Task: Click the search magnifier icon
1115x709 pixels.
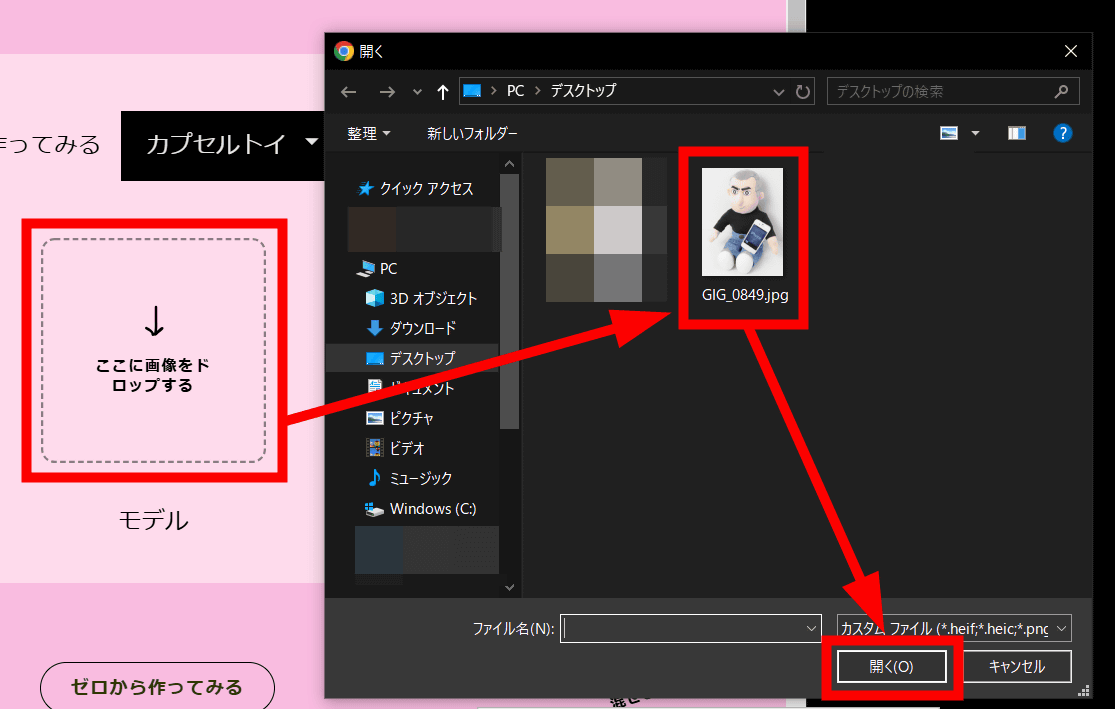Action: coord(1061,91)
